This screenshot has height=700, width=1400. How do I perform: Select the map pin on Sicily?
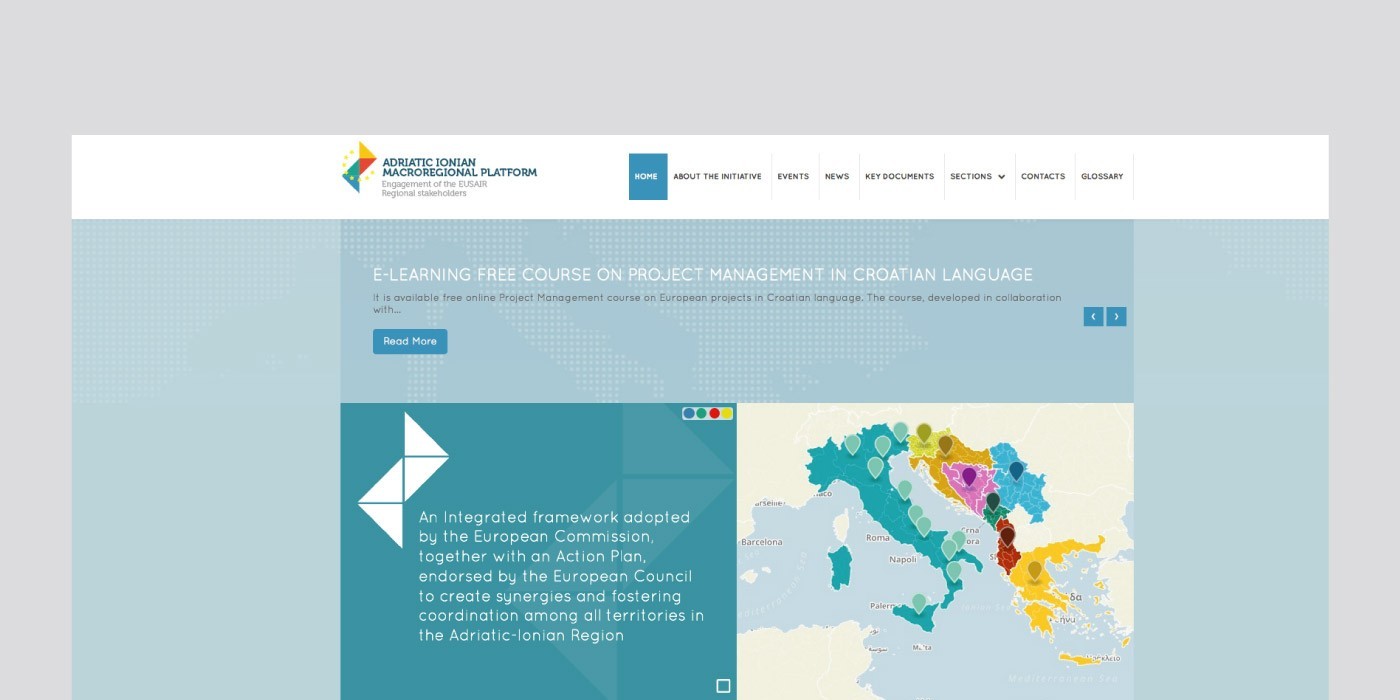919,603
